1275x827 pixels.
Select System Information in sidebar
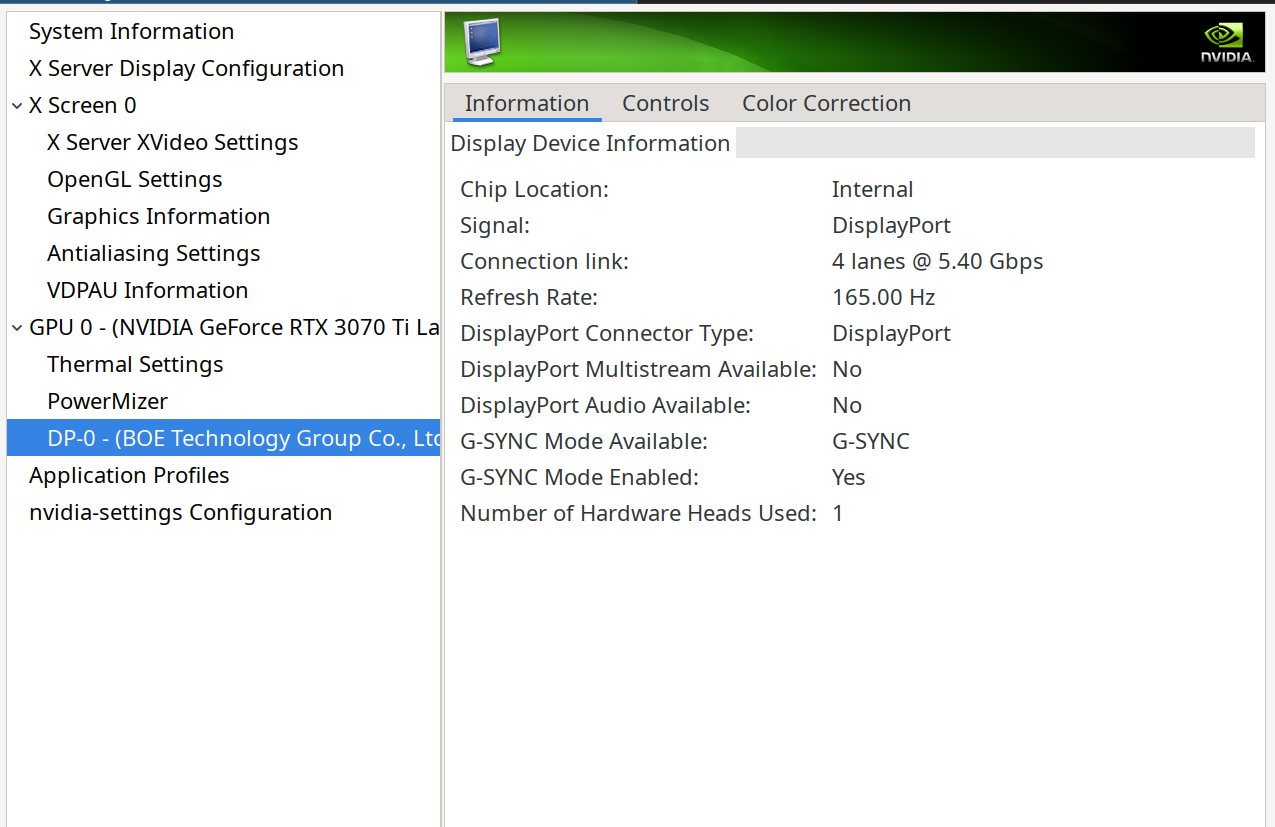[131, 31]
